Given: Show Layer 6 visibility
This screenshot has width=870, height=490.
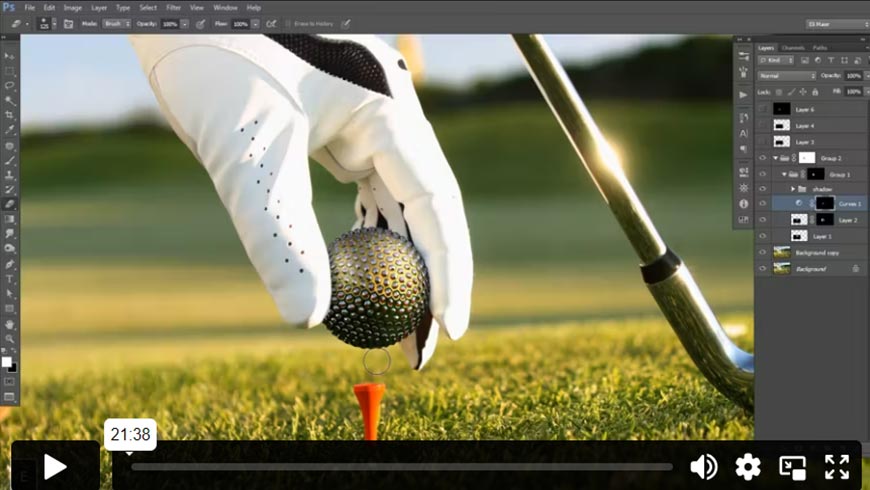Looking at the screenshot, I should (762, 109).
